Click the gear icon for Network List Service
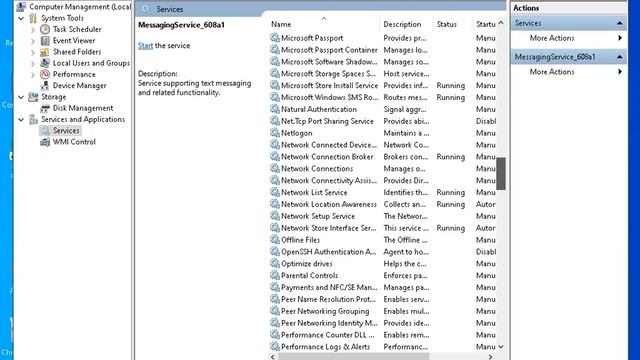The width and height of the screenshot is (640, 360). click(x=275, y=192)
